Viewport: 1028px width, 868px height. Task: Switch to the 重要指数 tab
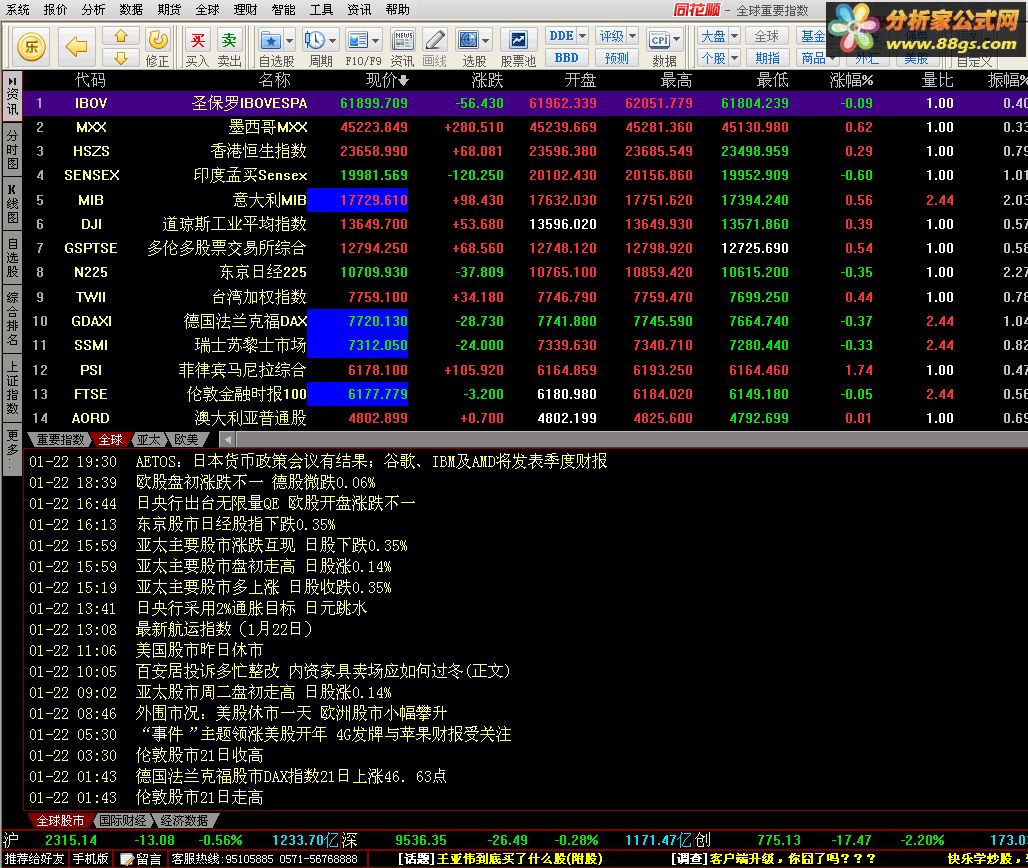tap(60, 440)
